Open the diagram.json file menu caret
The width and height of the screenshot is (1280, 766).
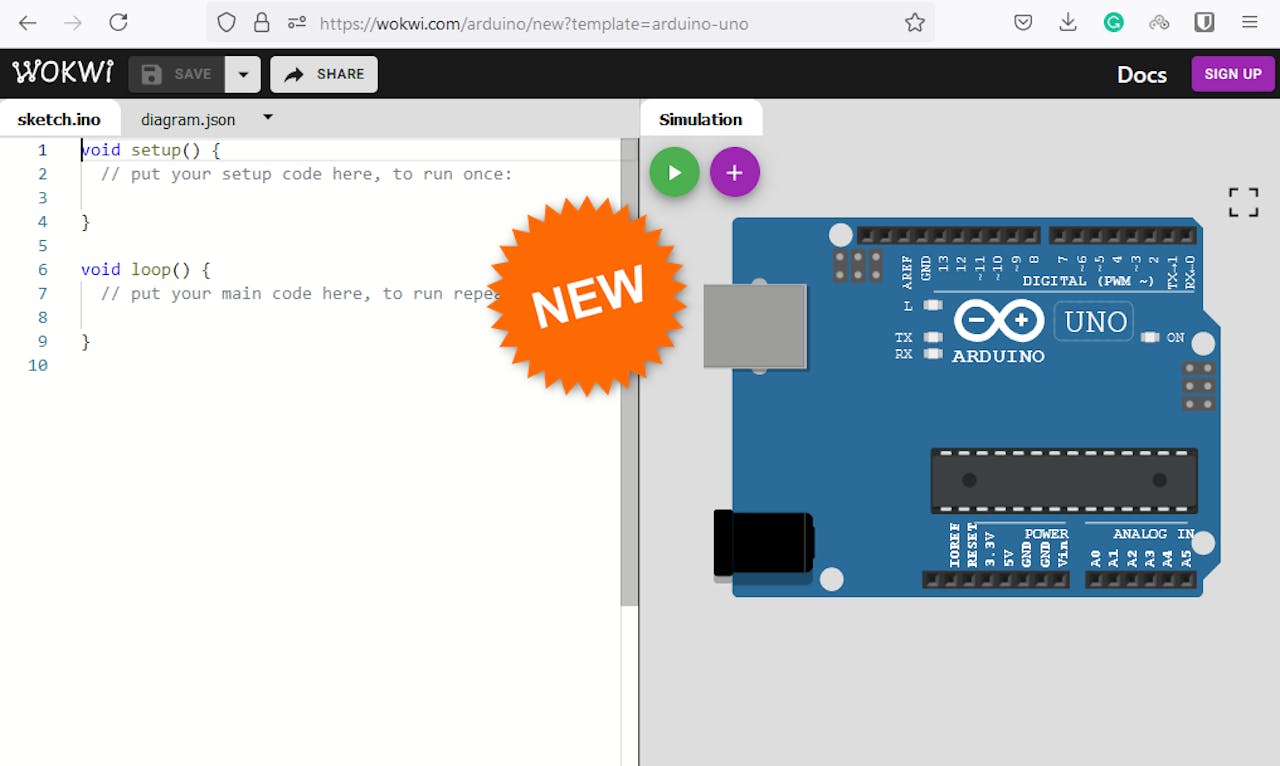pyautogui.click(x=267, y=117)
